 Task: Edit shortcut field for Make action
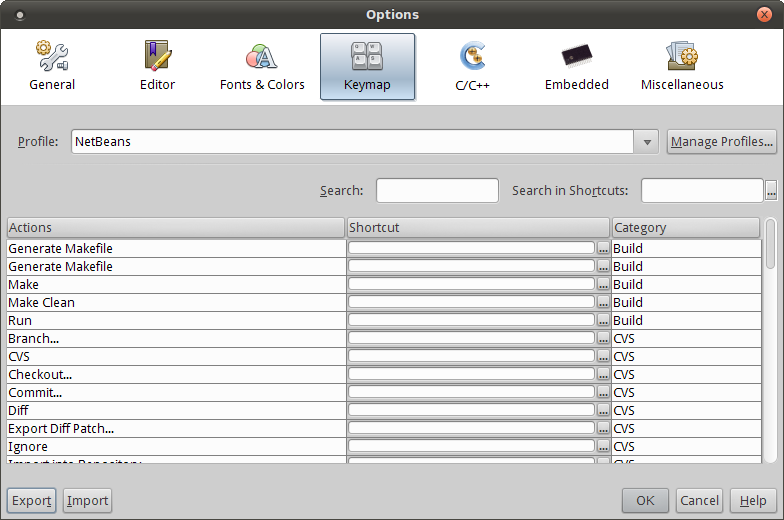click(x=472, y=284)
